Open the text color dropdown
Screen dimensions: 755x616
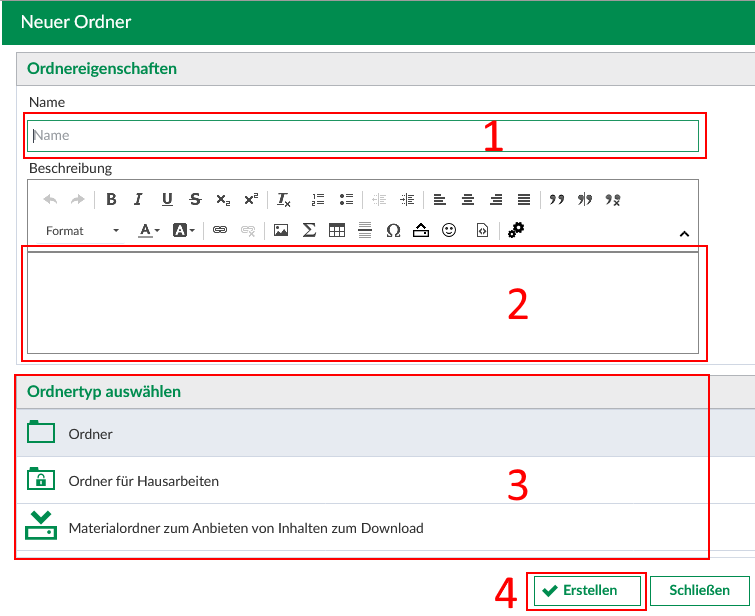149,230
